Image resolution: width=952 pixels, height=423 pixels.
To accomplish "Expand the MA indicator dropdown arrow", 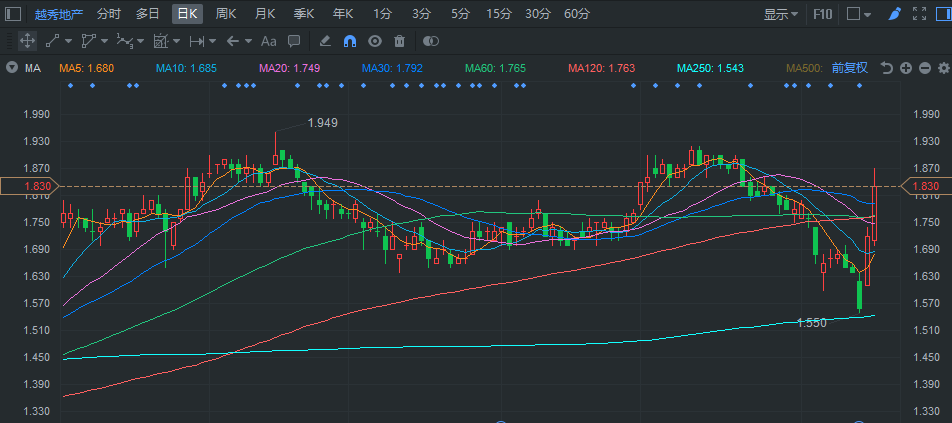I will (x=11, y=68).
